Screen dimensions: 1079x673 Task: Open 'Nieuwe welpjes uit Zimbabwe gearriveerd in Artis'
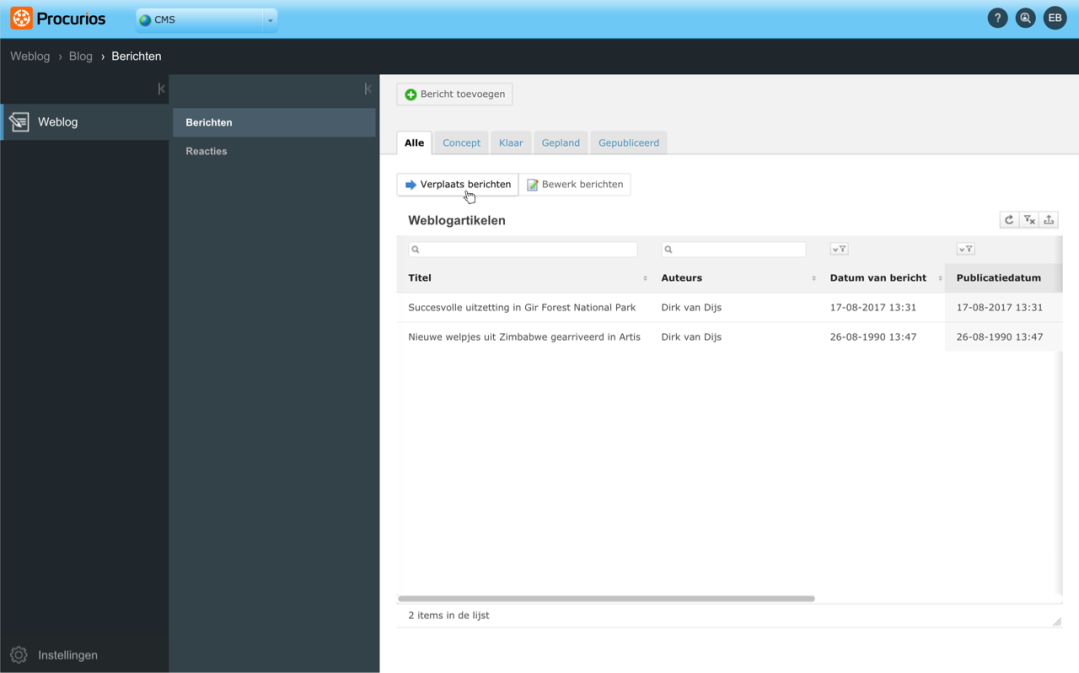tap(524, 337)
